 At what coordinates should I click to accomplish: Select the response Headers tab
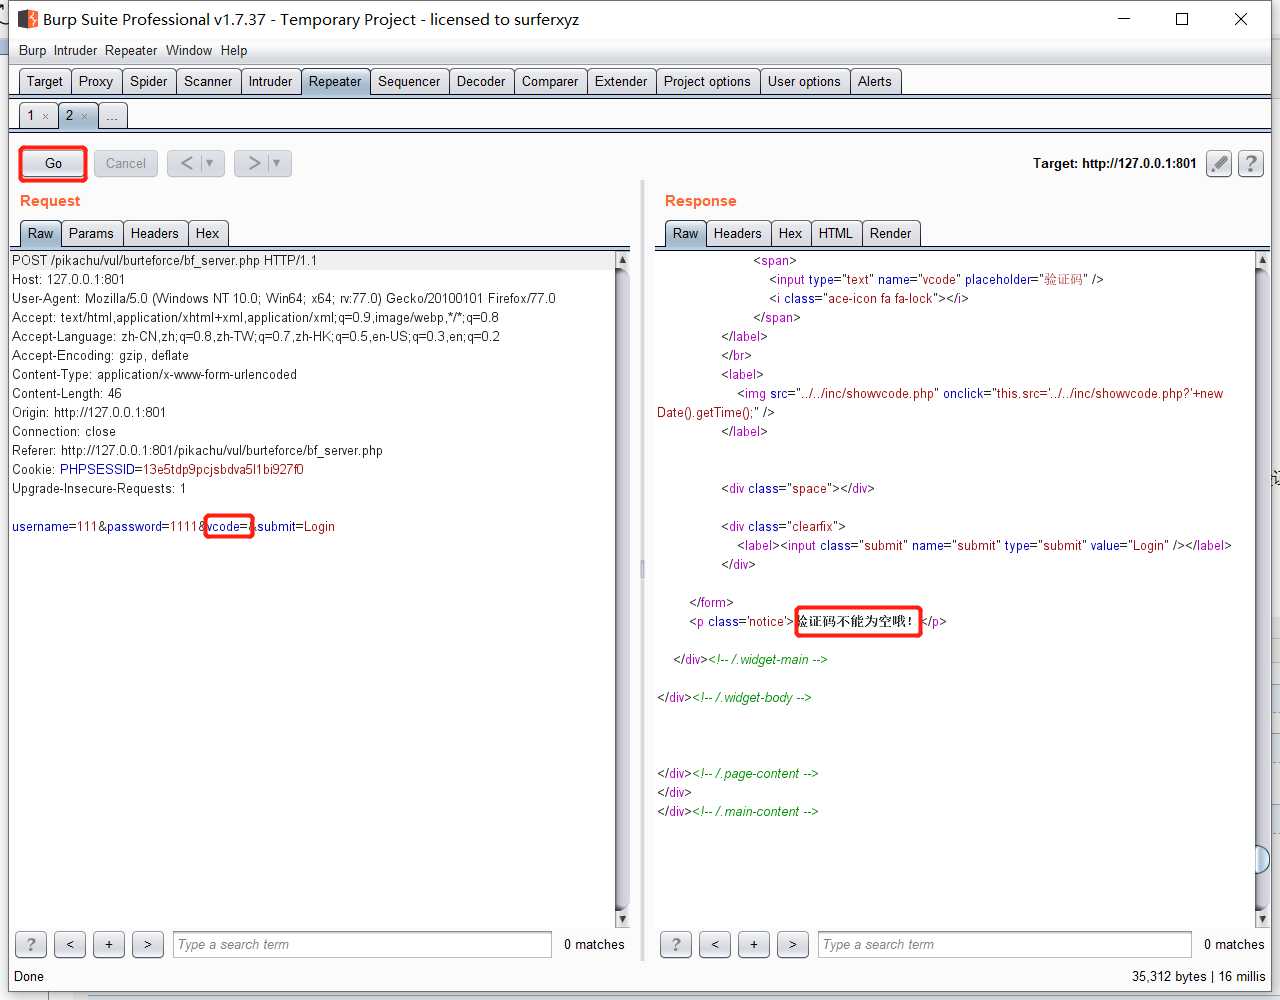pos(738,233)
